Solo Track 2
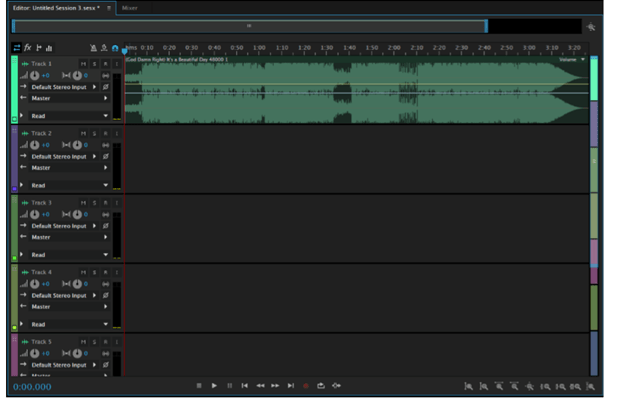 click(94, 133)
